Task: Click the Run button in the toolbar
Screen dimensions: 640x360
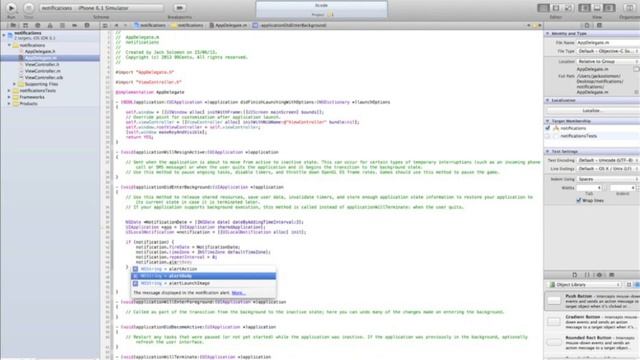Action: point(11,8)
